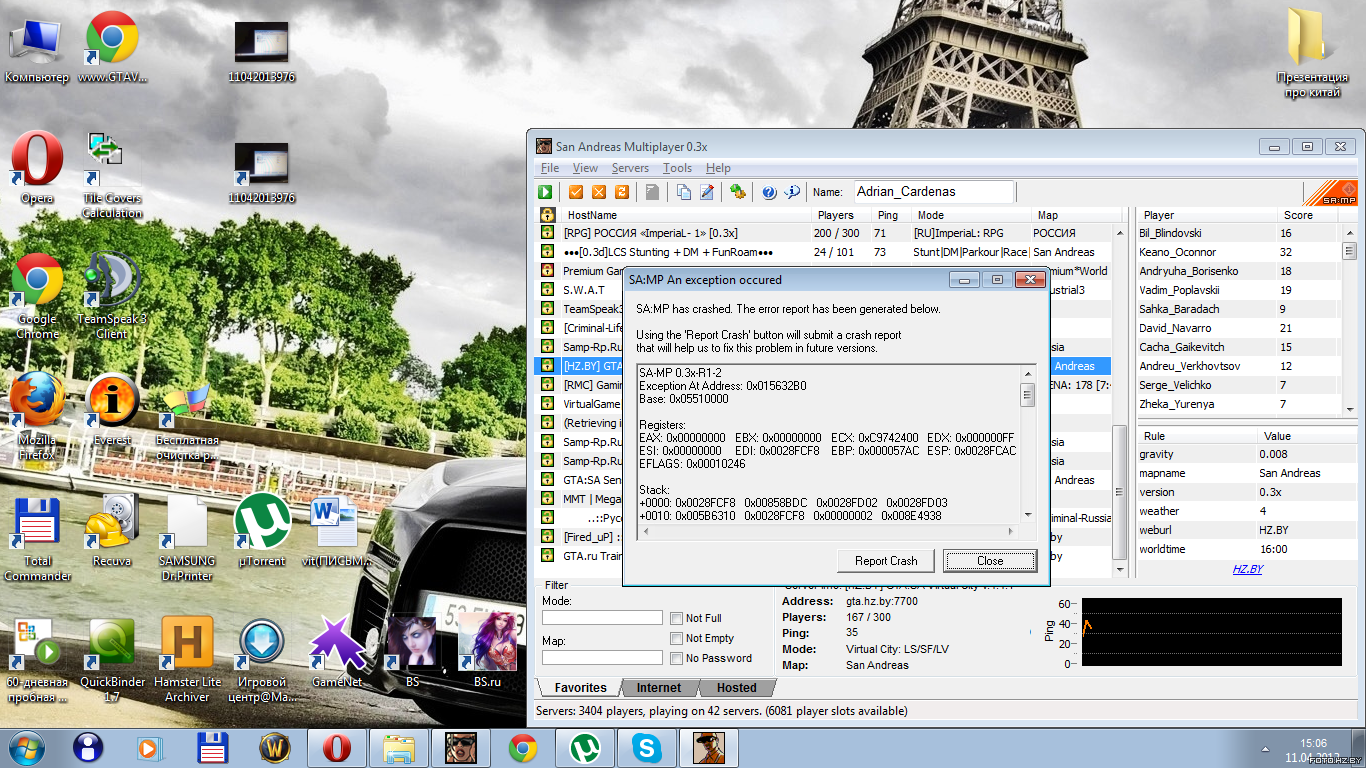Click the Delete Server orange X toolbar icon
The width and height of the screenshot is (1366, 768).
(599, 192)
